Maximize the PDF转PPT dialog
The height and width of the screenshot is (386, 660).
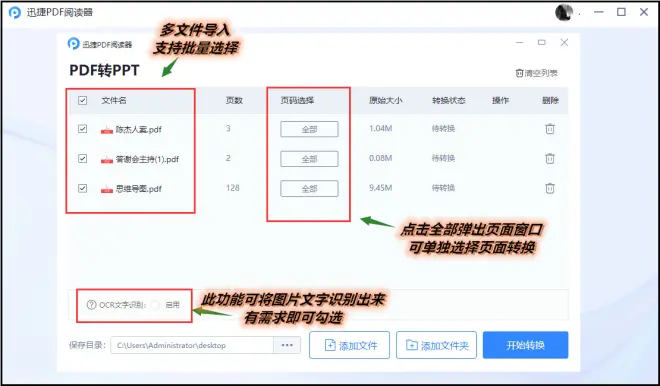click(x=542, y=43)
